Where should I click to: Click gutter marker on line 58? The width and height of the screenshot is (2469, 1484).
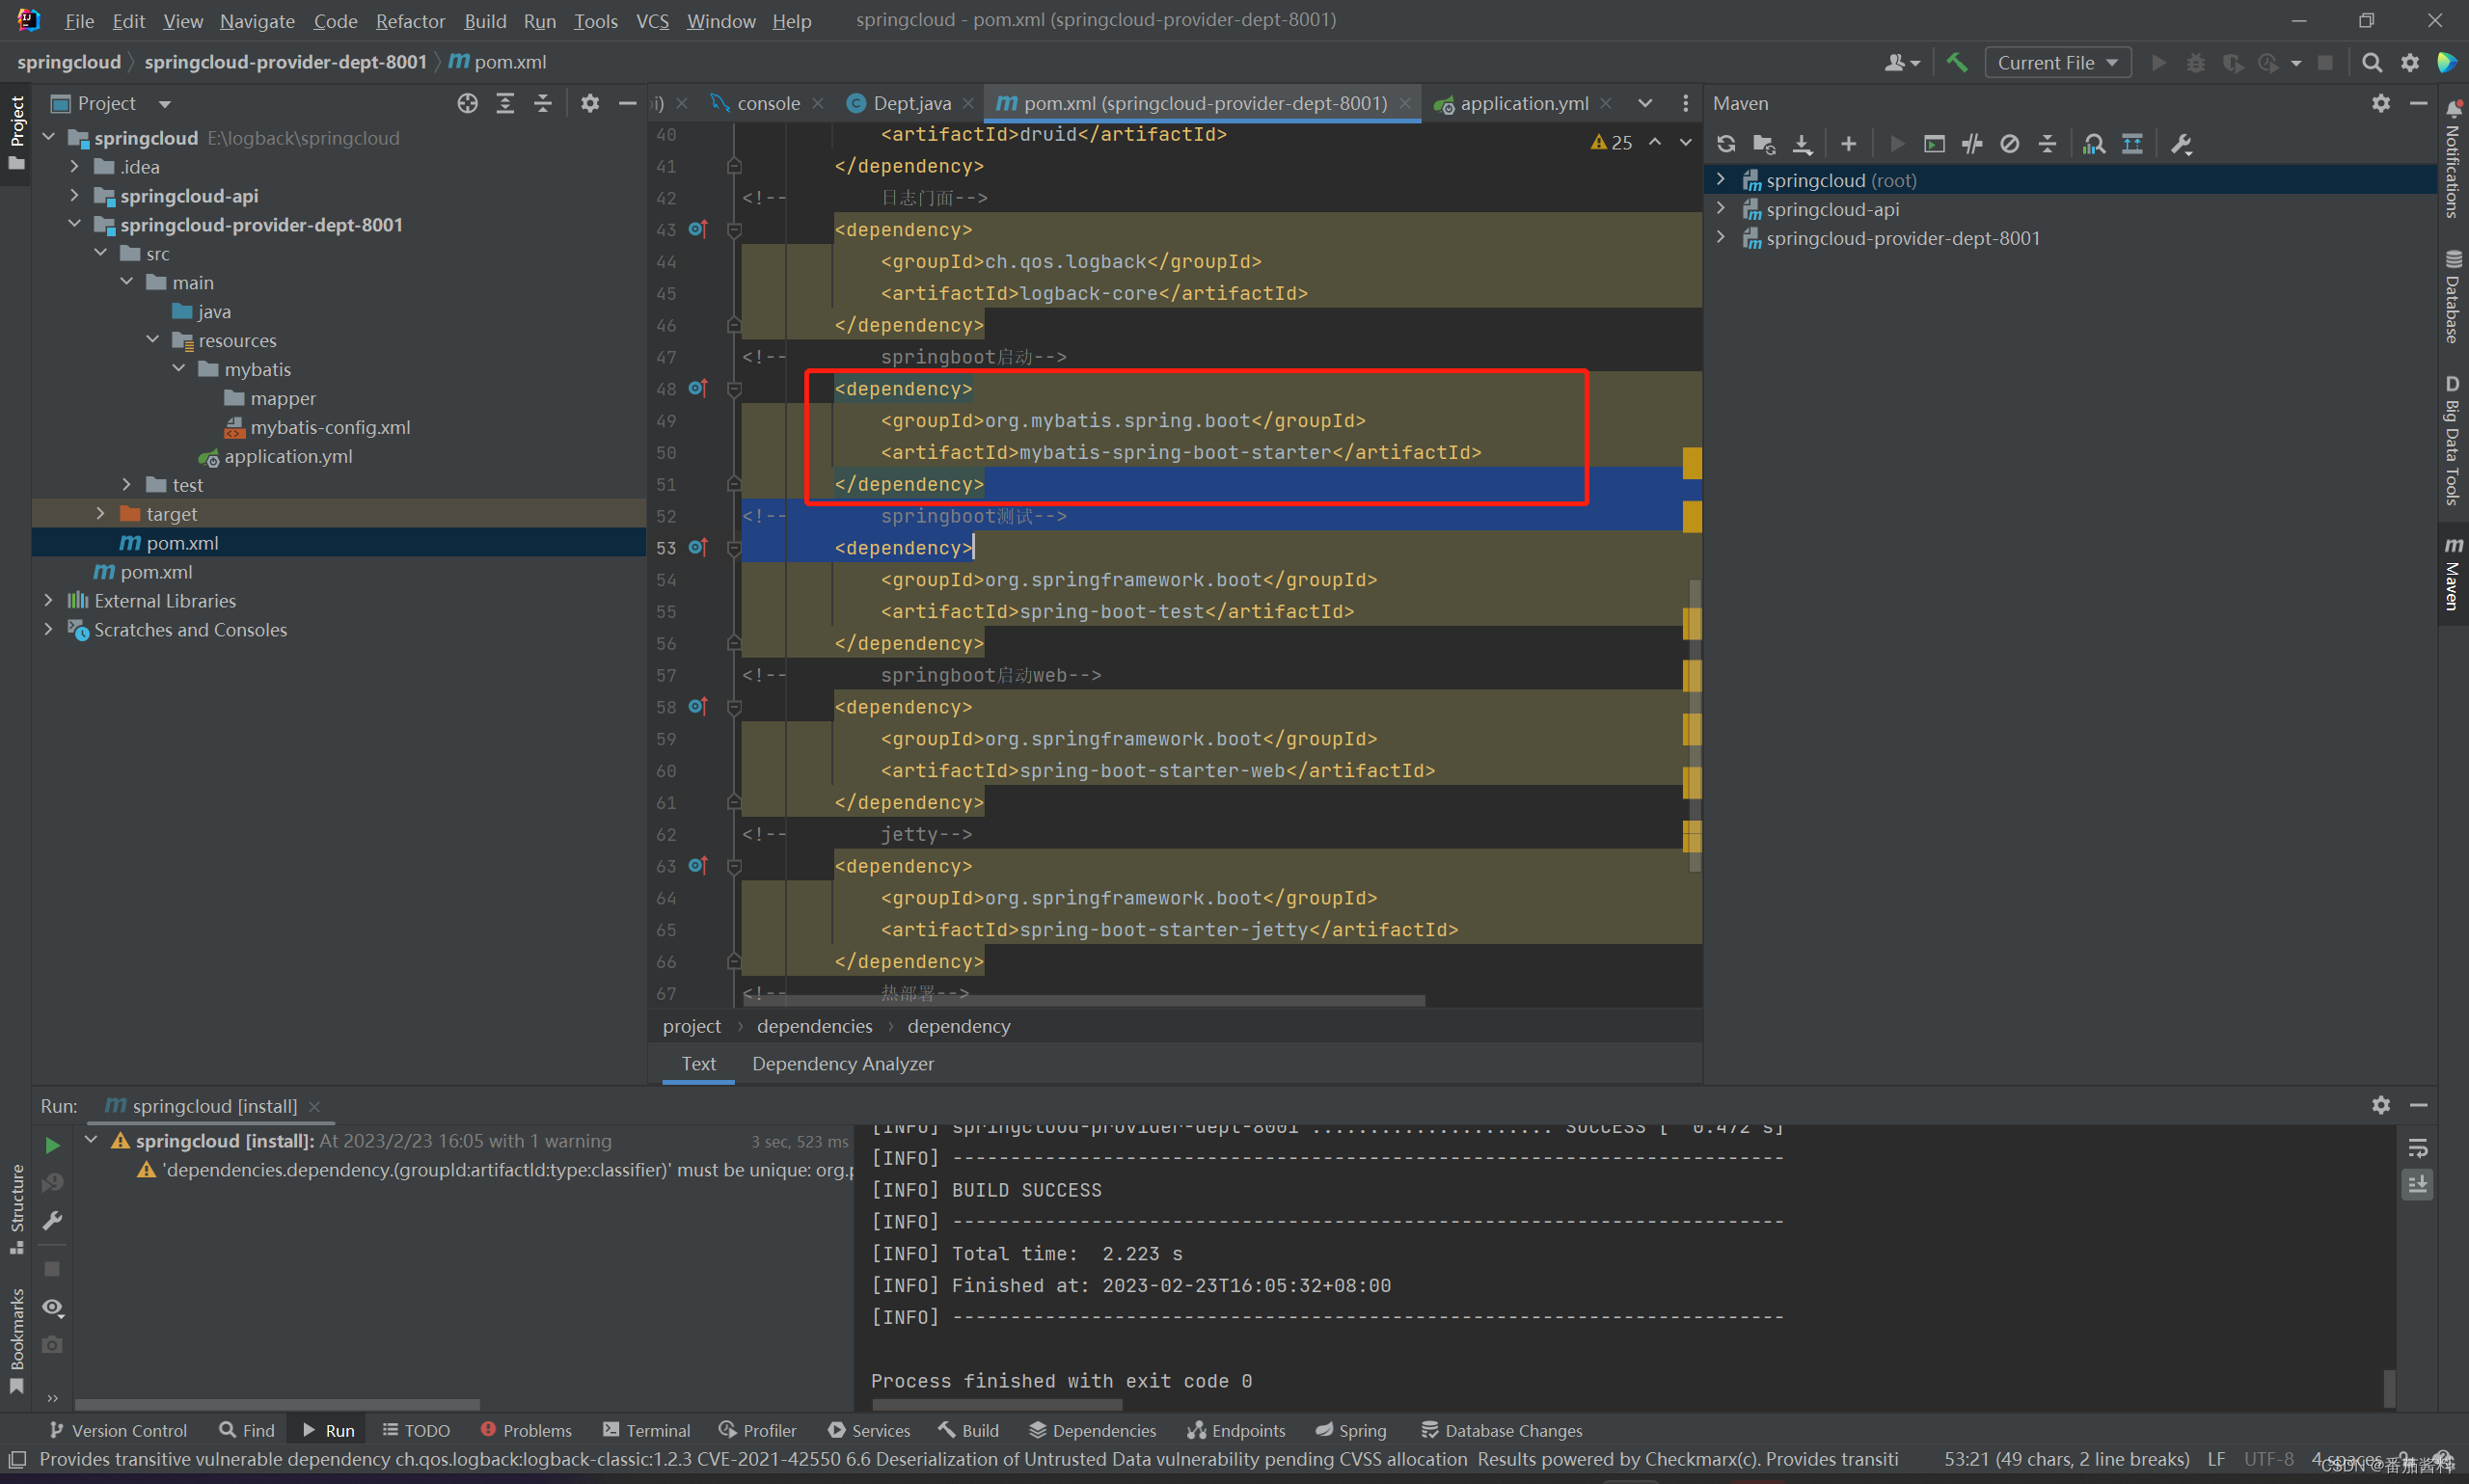[698, 706]
